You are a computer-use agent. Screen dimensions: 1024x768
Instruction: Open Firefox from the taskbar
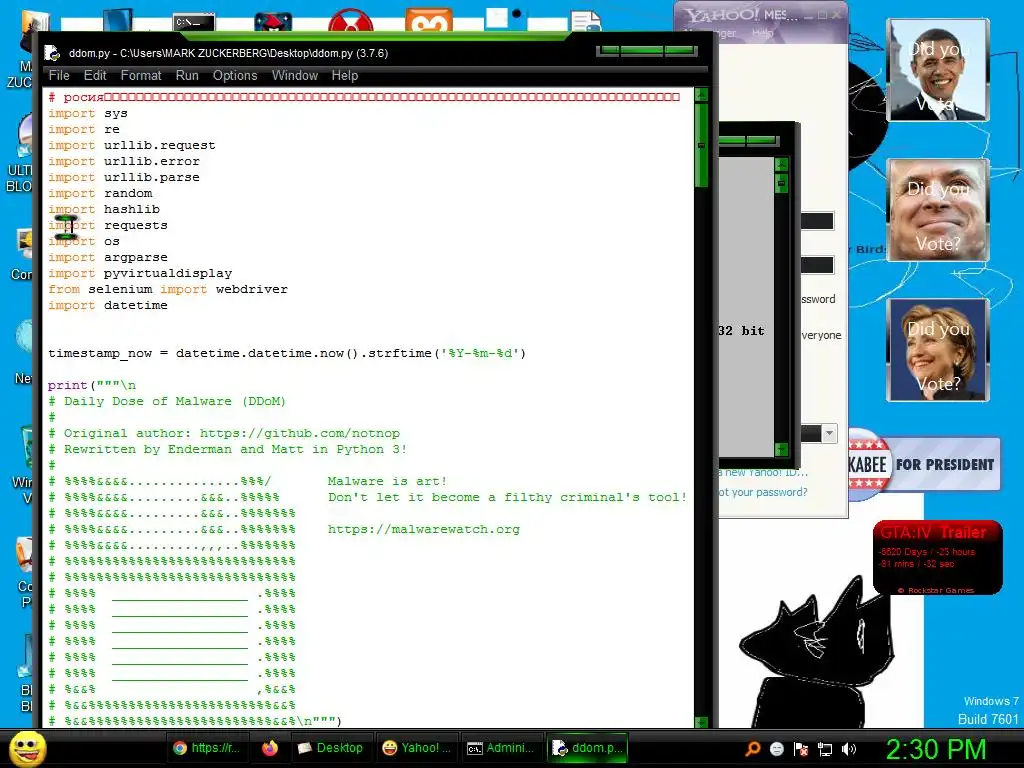270,748
